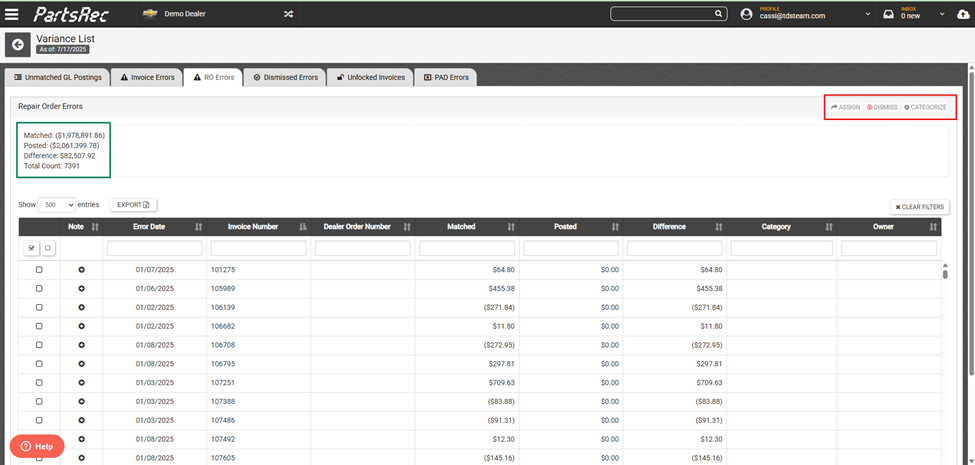
Task: Open the hamburger main menu
Action: [11, 14]
